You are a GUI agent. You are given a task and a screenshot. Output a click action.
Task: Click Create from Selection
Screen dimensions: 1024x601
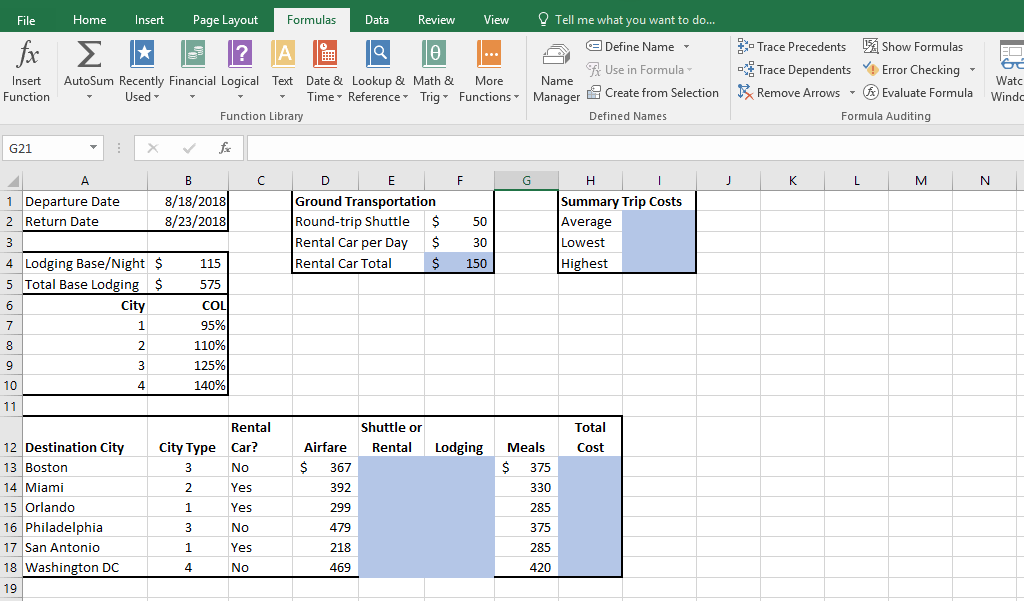coord(652,93)
